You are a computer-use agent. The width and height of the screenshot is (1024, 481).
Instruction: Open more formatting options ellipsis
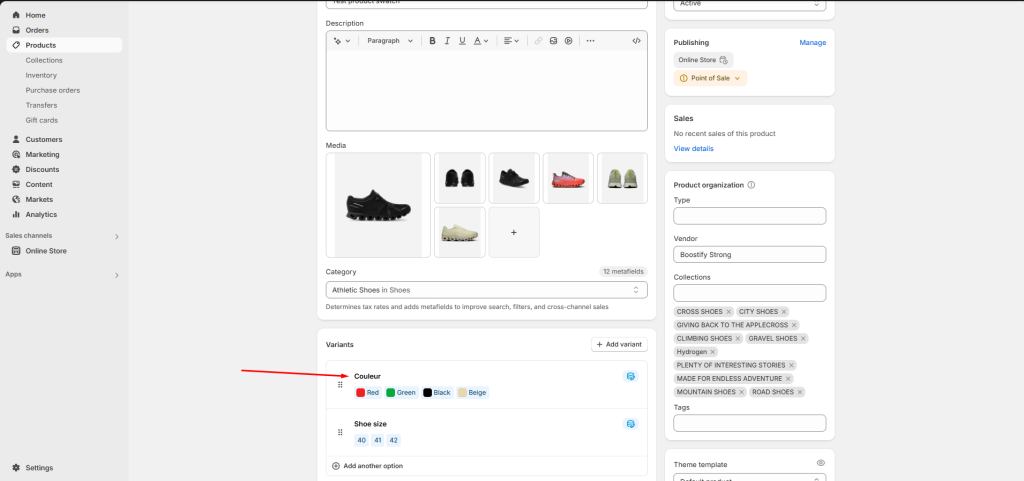590,40
